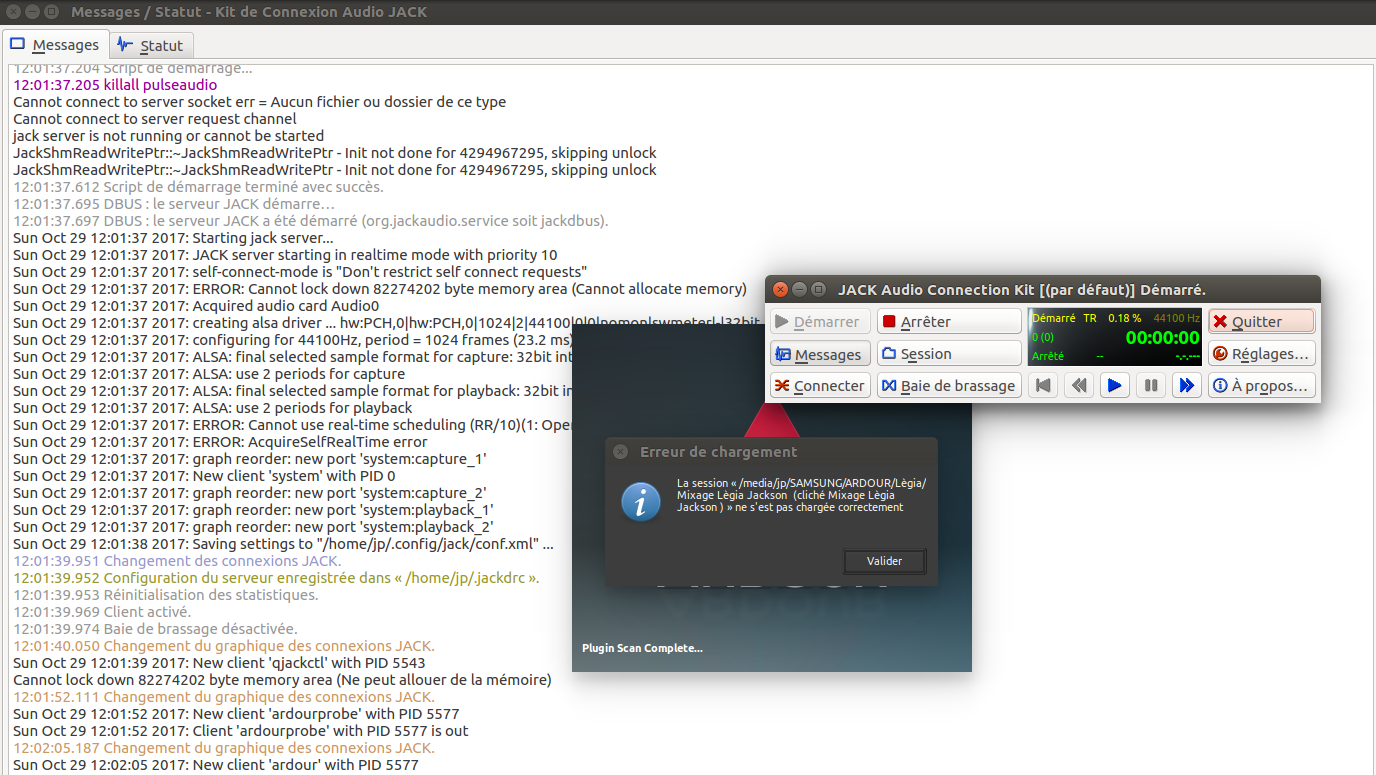Rewind transport to the beginning
Image resolution: width=1376 pixels, height=775 pixels.
(1043, 386)
